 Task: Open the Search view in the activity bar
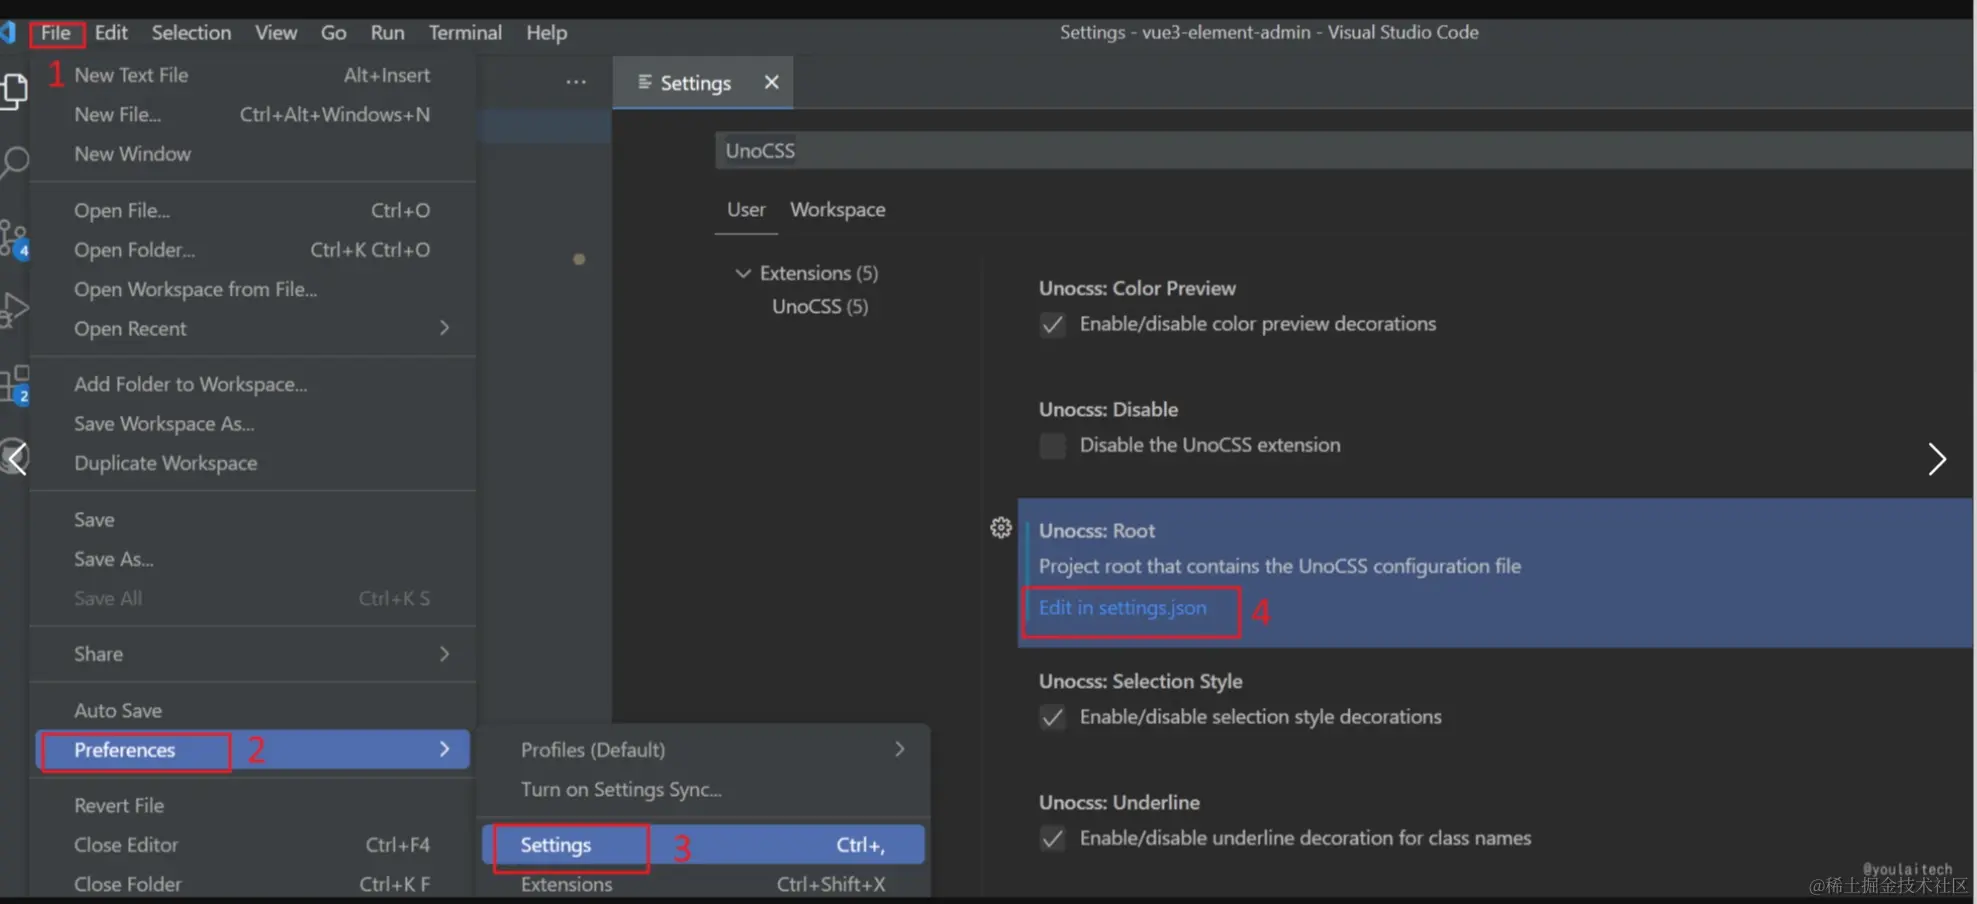(14, 162)
